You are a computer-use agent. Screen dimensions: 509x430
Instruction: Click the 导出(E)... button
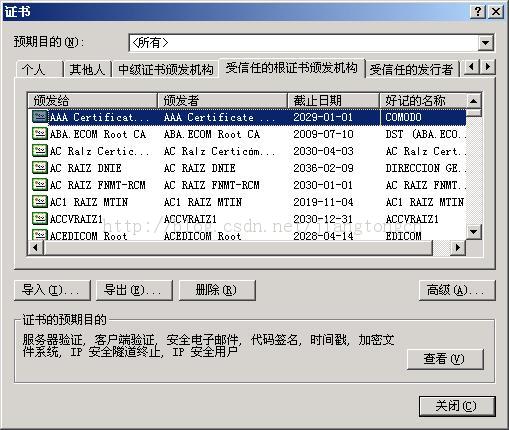(134, 290)
